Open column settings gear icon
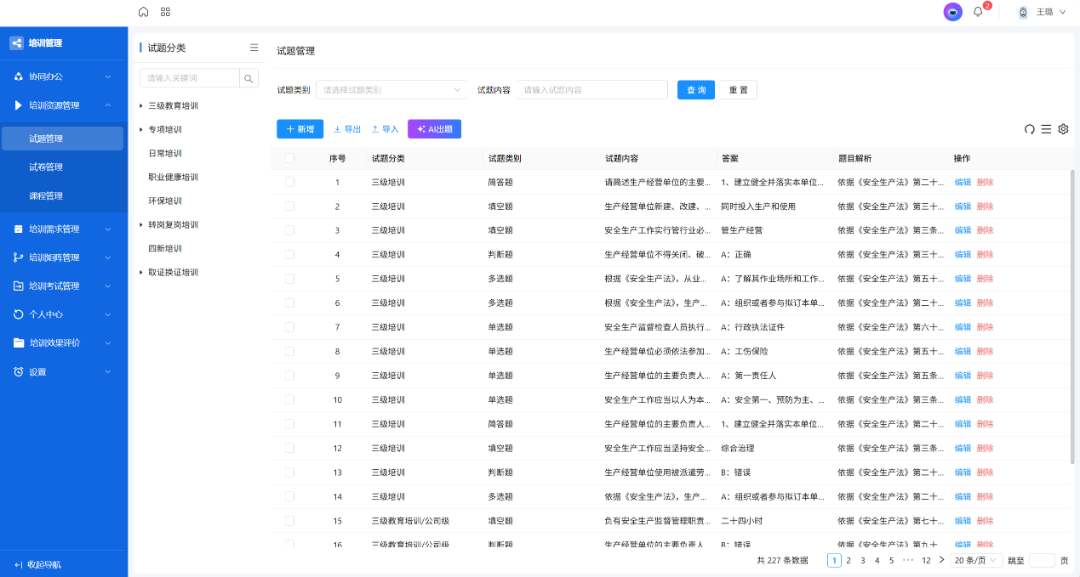This screenshot has width=1080, height=577. pos(1063,129)
